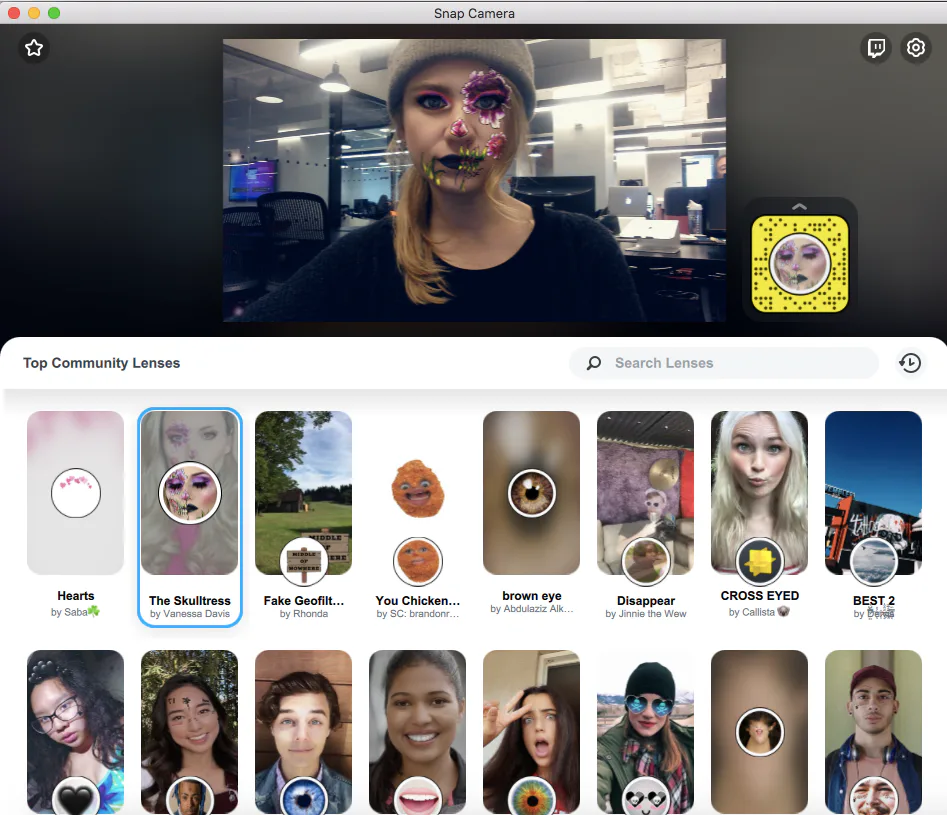Open the Twitch integration icon
The image size is (947, 815).
pyautogui.click(x=876, y=48)
